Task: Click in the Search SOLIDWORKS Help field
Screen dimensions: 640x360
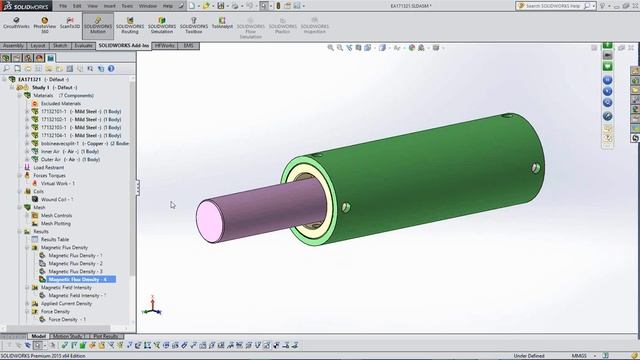Action: coord(552,6)
